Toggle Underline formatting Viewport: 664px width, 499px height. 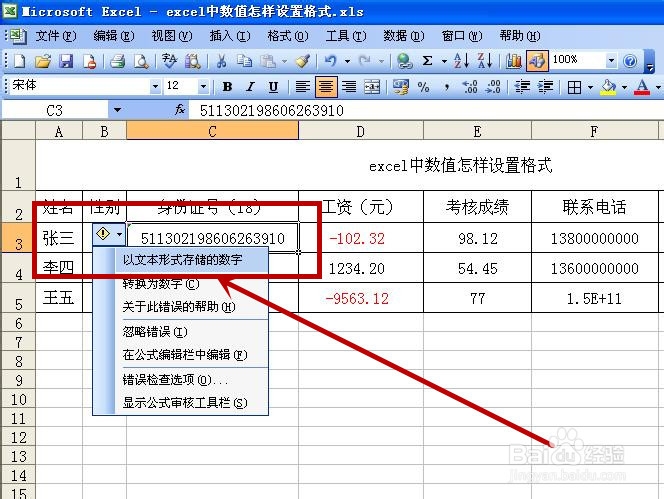(274, 87)
